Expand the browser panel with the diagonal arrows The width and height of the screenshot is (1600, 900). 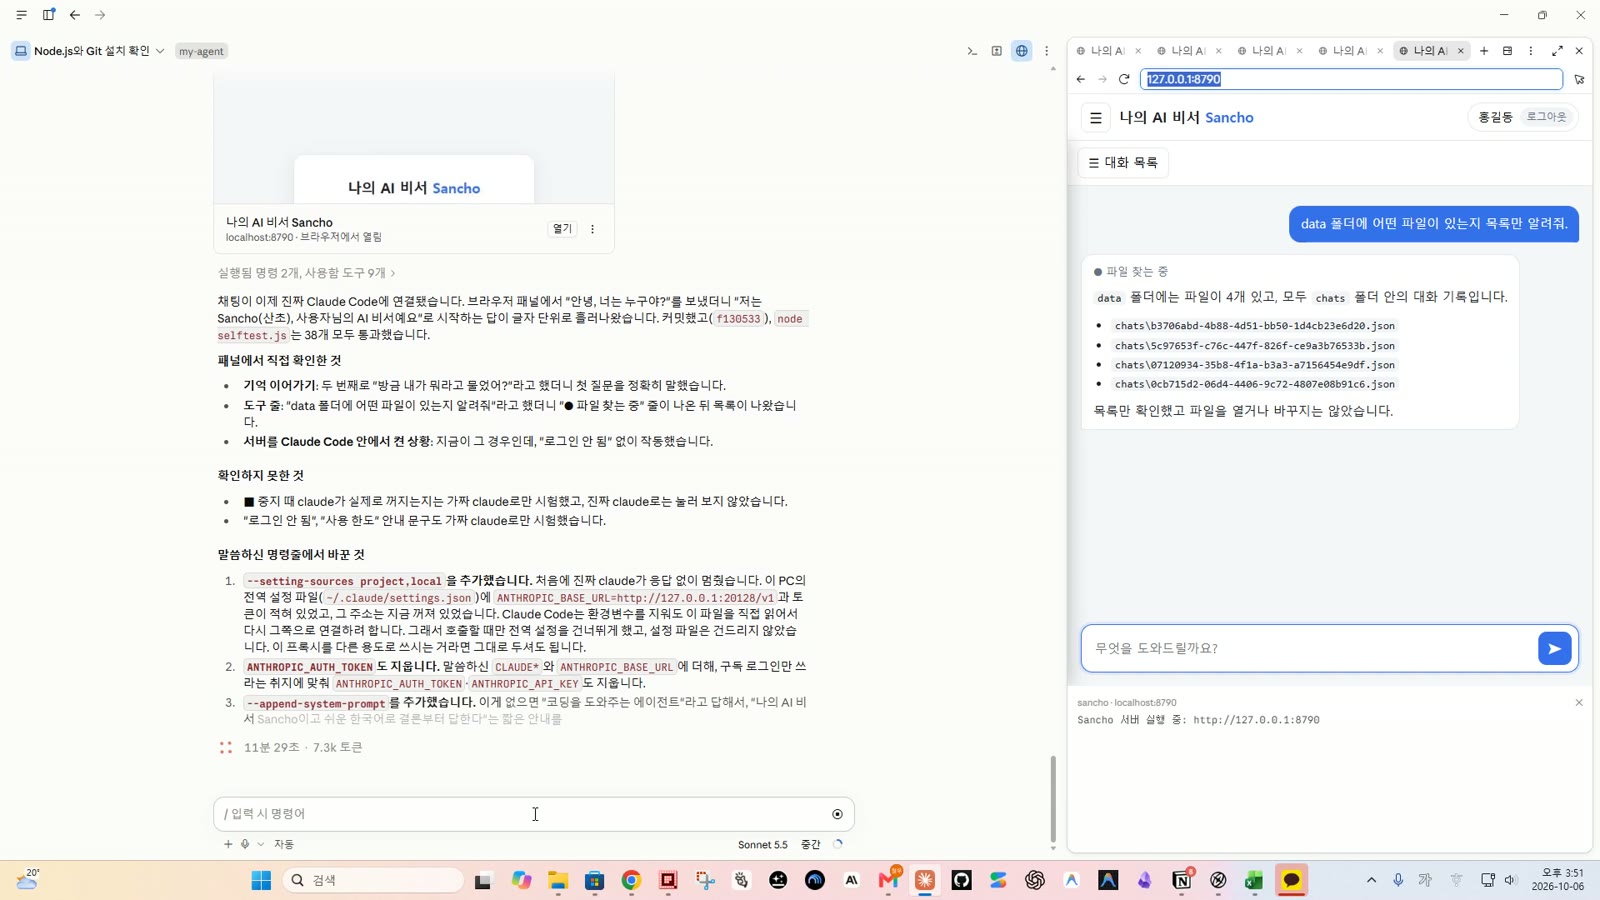1557,51
